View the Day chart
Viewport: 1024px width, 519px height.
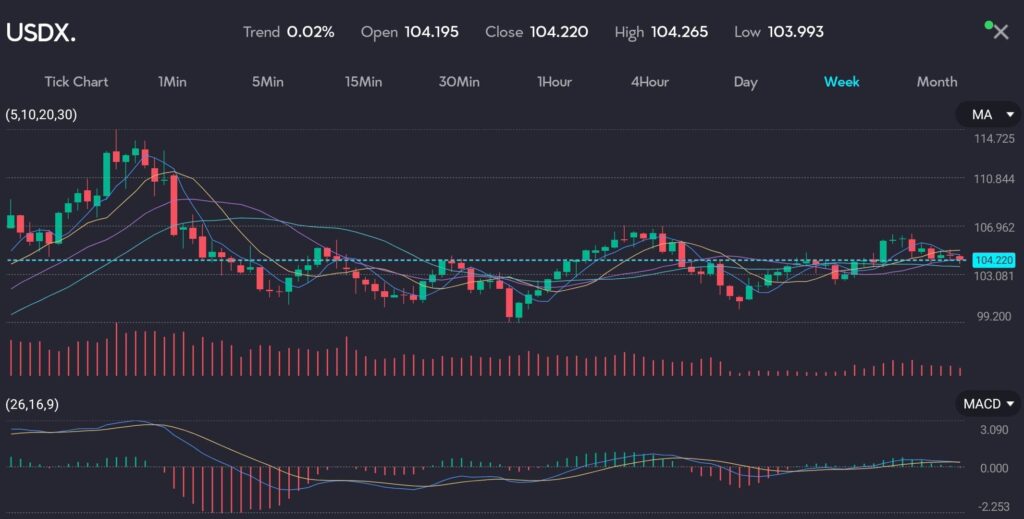point(745,82)
